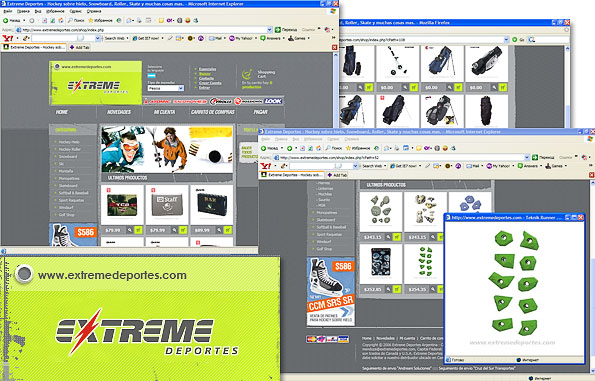Viewport: 595px width, 381px height.
Task: Open Back history dropdown arrow in home page IE window
Action: pos(24,20)
